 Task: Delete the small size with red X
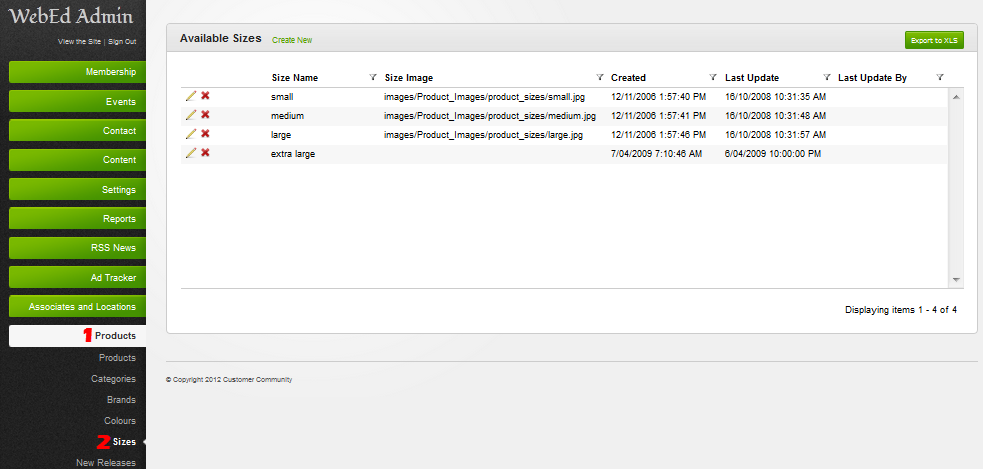tap(205, 96)
